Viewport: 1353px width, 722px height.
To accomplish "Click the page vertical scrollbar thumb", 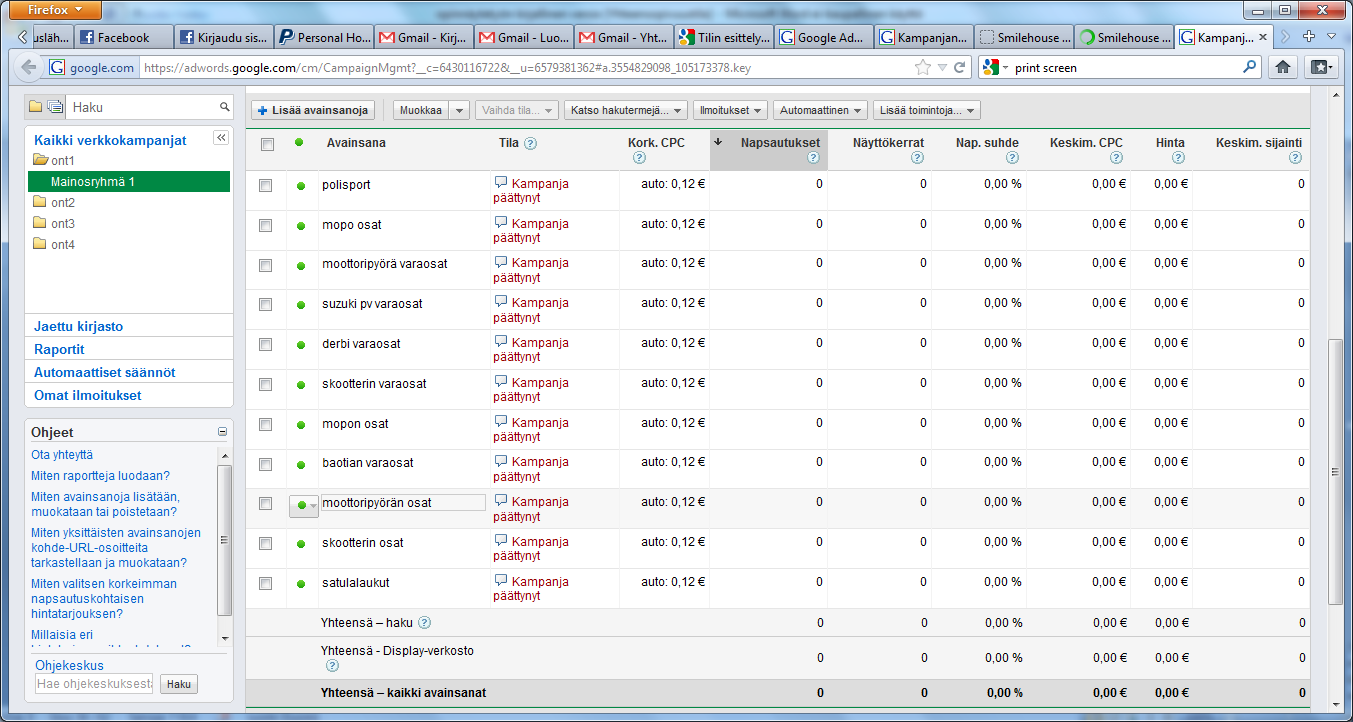I will tap(1336, 470).
